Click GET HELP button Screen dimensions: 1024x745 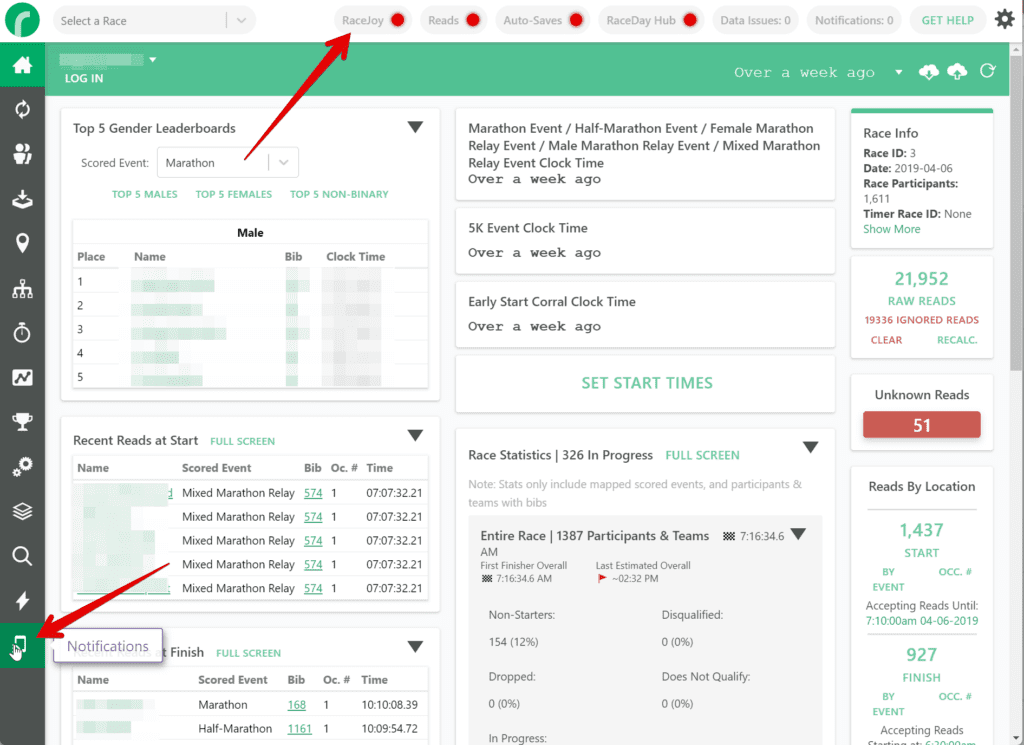pyautogui.click(x=948, y=20)
